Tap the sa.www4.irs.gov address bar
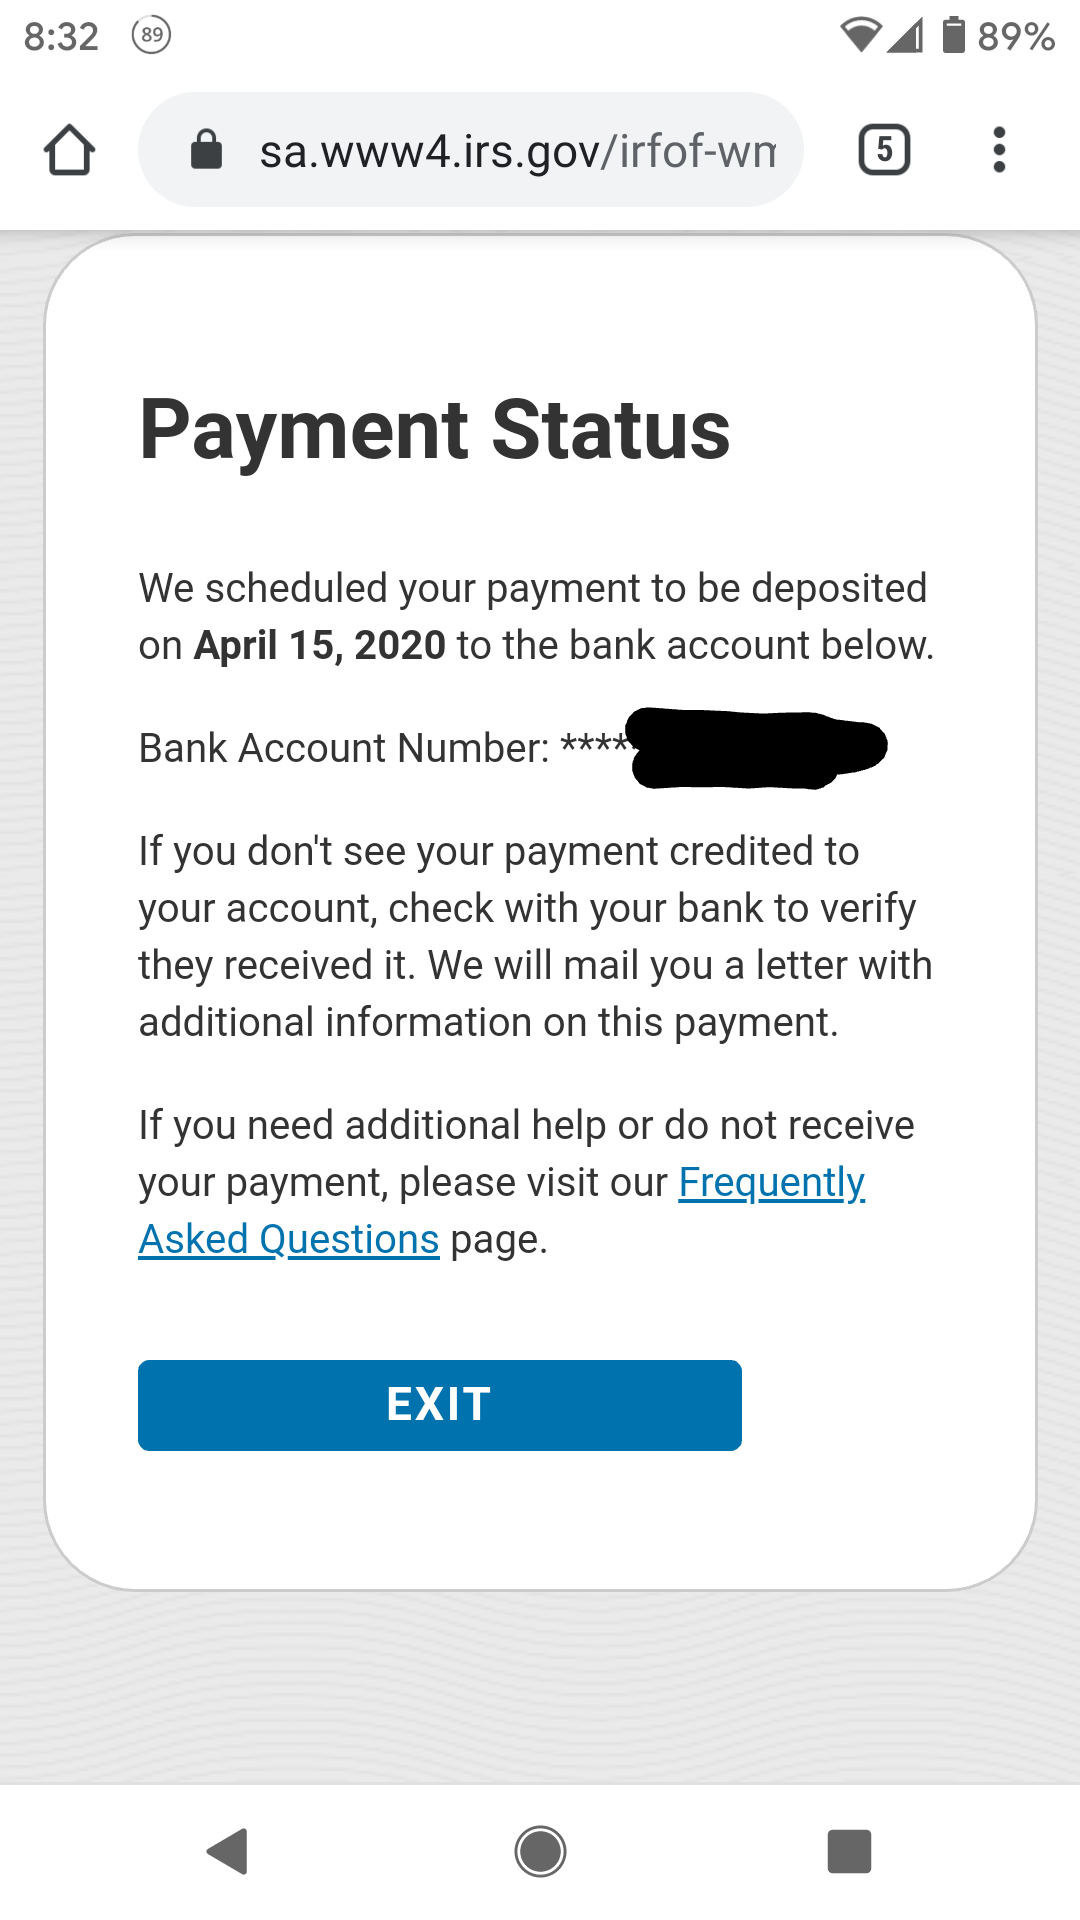Image resolution: width=1080 pixels, height=1920 pixels. coord(515,150)
